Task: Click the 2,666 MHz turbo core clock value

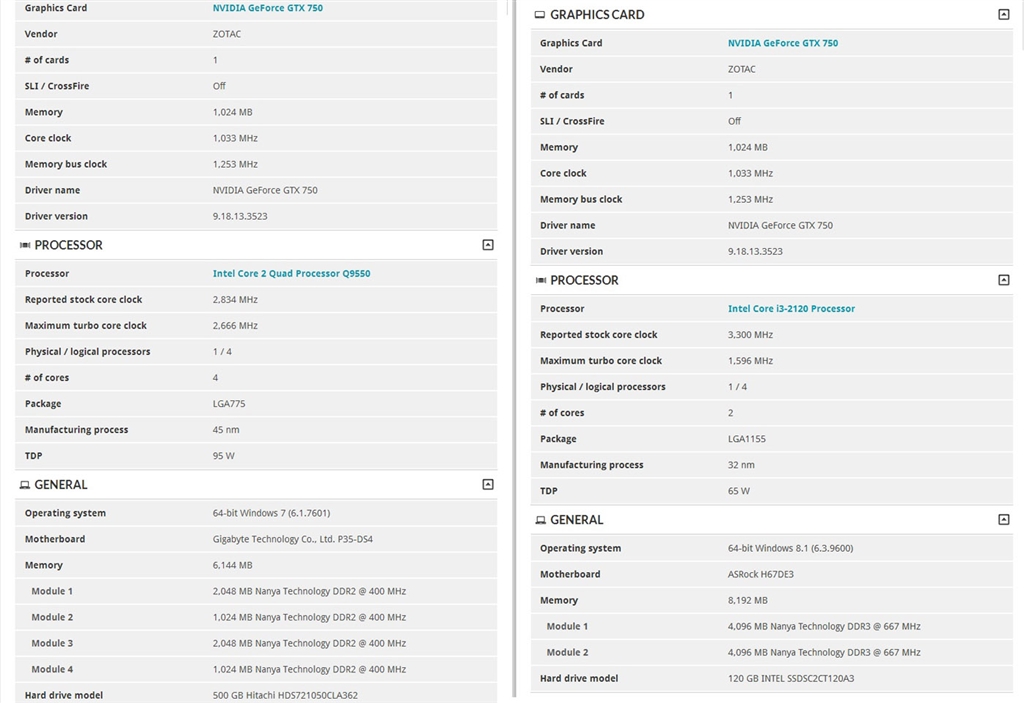Action: (x=235, y=326)
